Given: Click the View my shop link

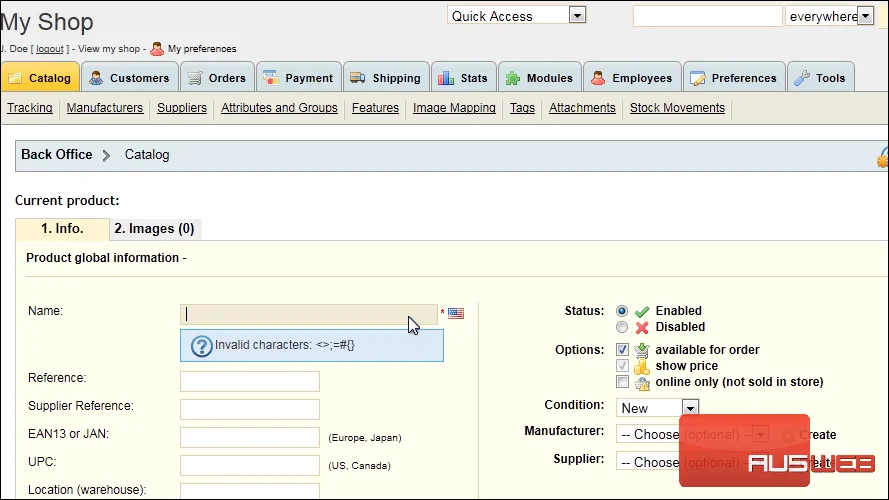Looking at the screenshot, I should tap(109, 49).
